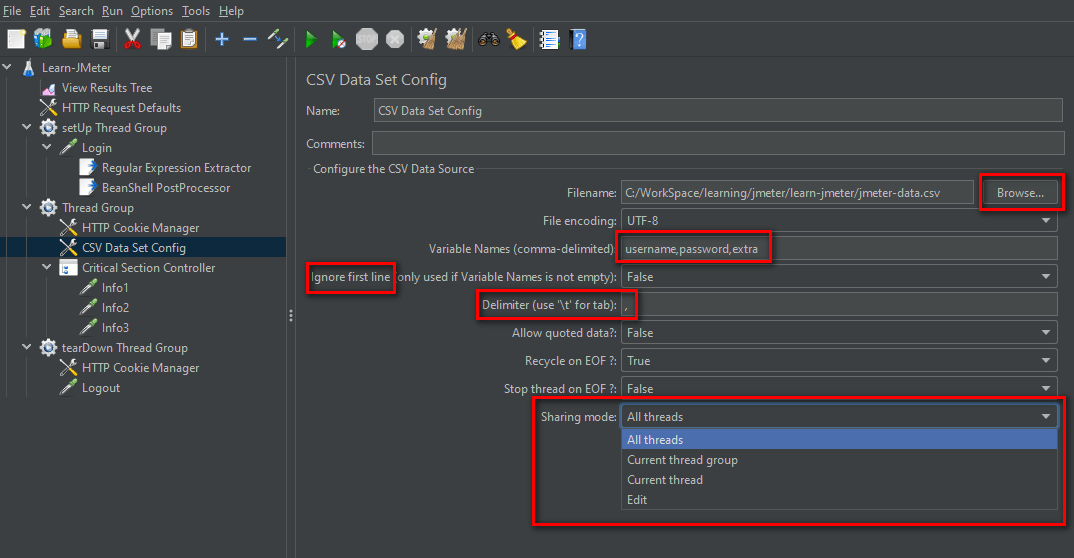Click the Delimiter input field
The height and width of the screenshot is (558, 1074).
pos(839,305)
